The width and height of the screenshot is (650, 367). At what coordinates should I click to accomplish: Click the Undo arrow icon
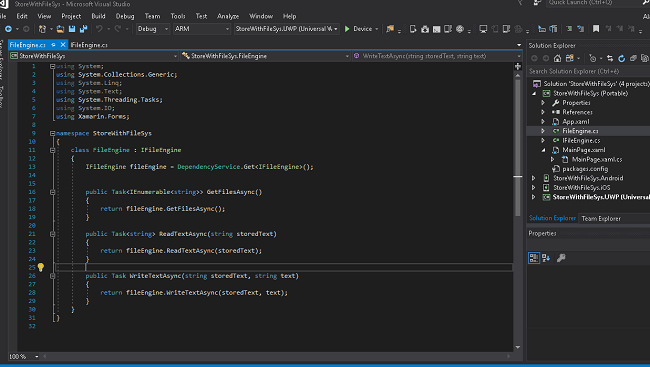(x=99, y=29)
